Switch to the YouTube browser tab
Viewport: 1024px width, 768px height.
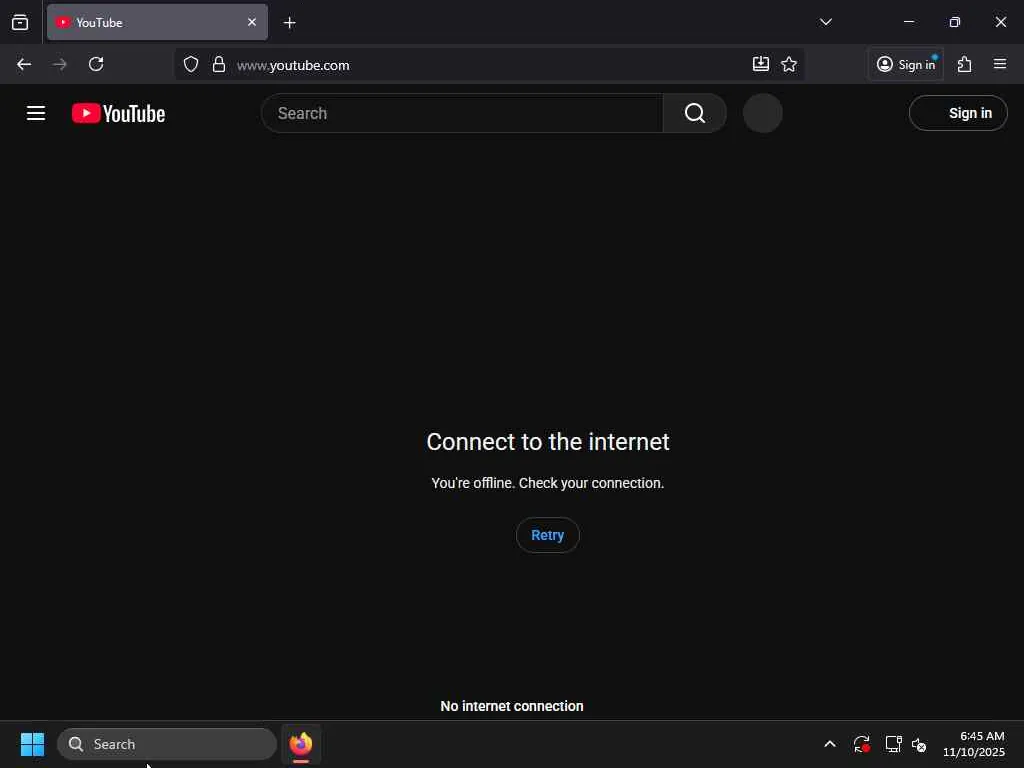click(x=157, y=22)
